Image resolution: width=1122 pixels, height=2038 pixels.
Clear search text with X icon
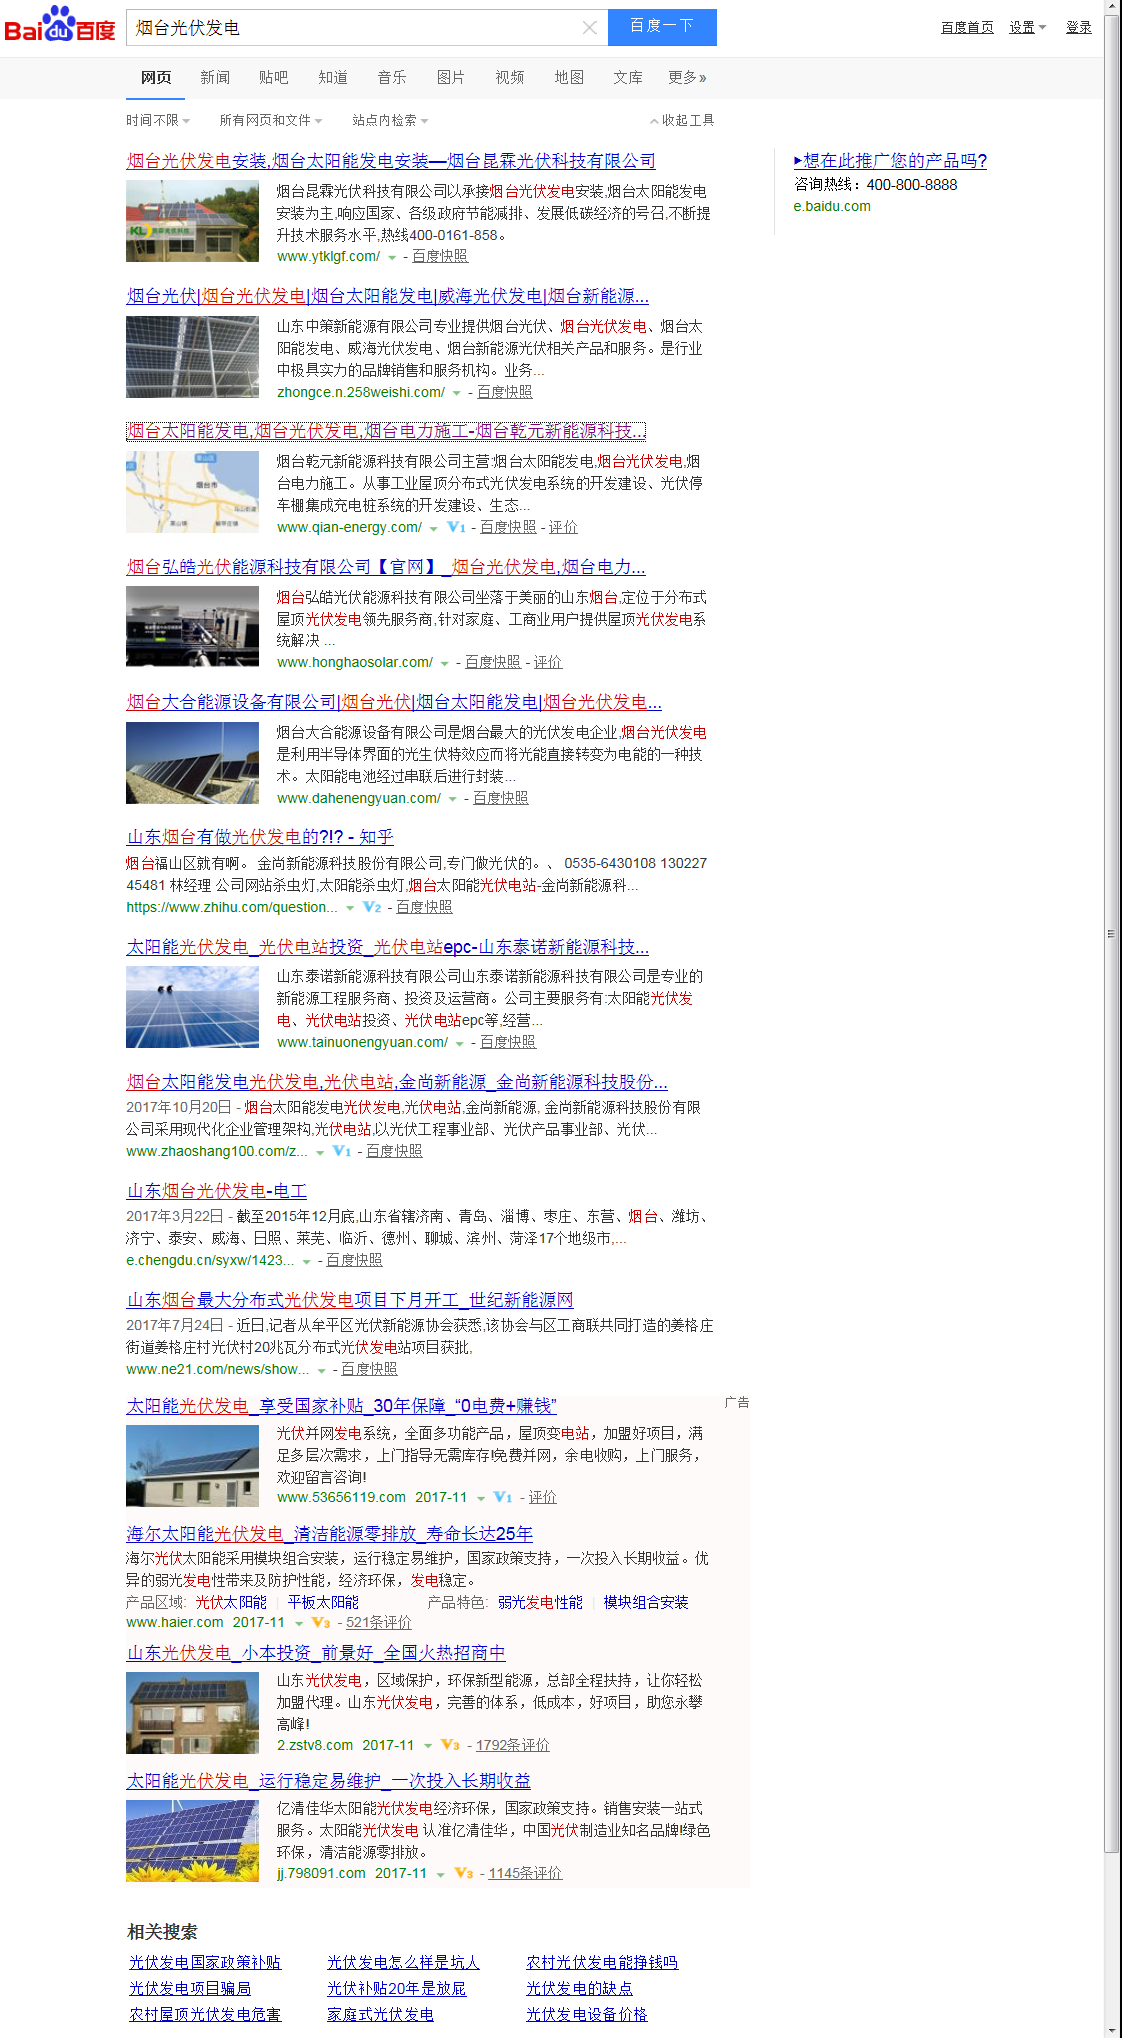pos(590,28)
